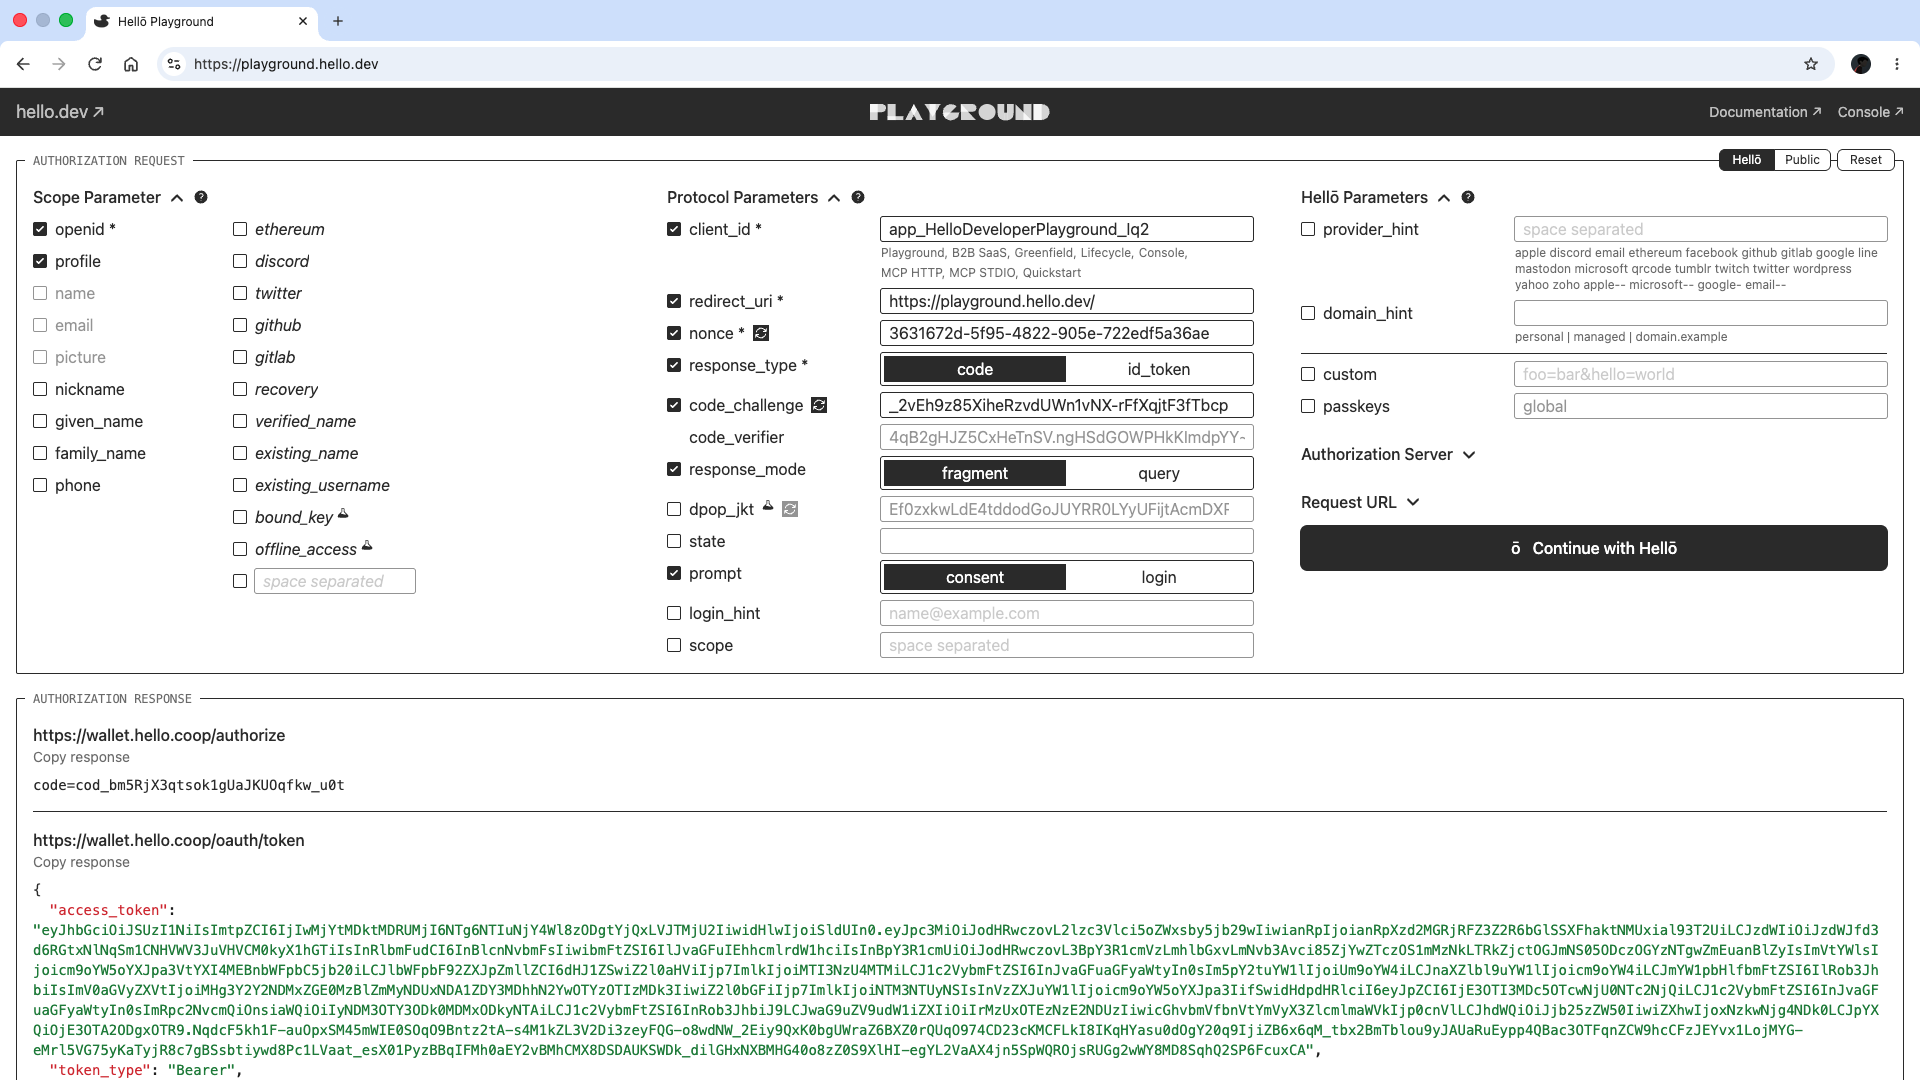Click the custom scope text field
Screen dimensions: 1920x1080
(335, 581)
